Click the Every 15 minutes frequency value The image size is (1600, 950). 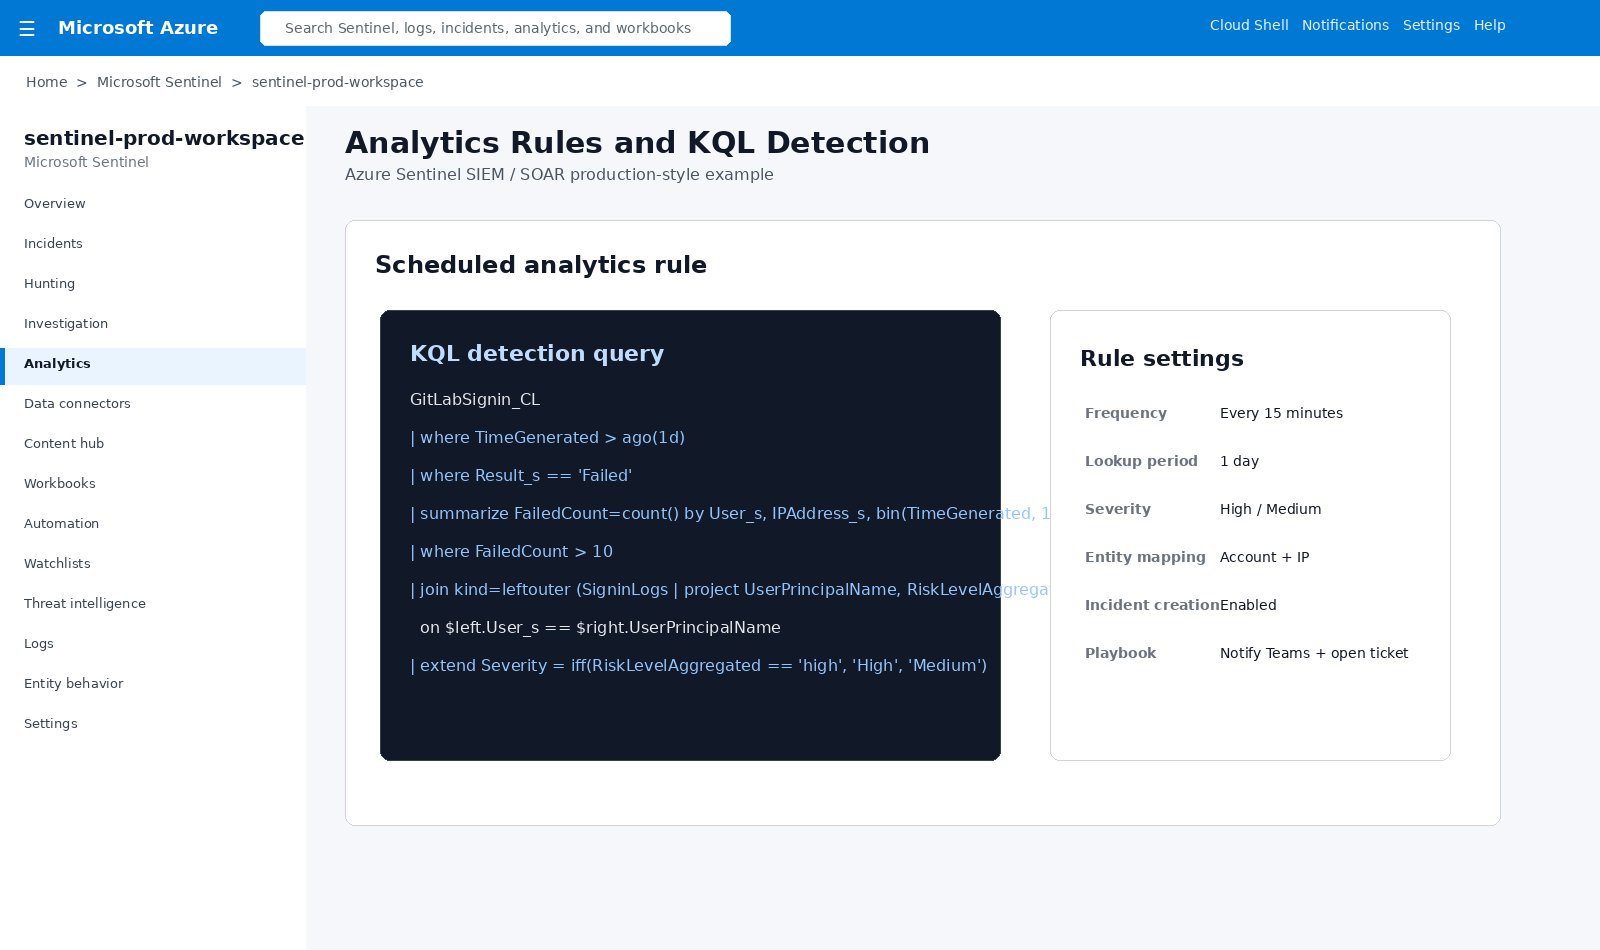pyautogui.click(x=1281, y=413)
